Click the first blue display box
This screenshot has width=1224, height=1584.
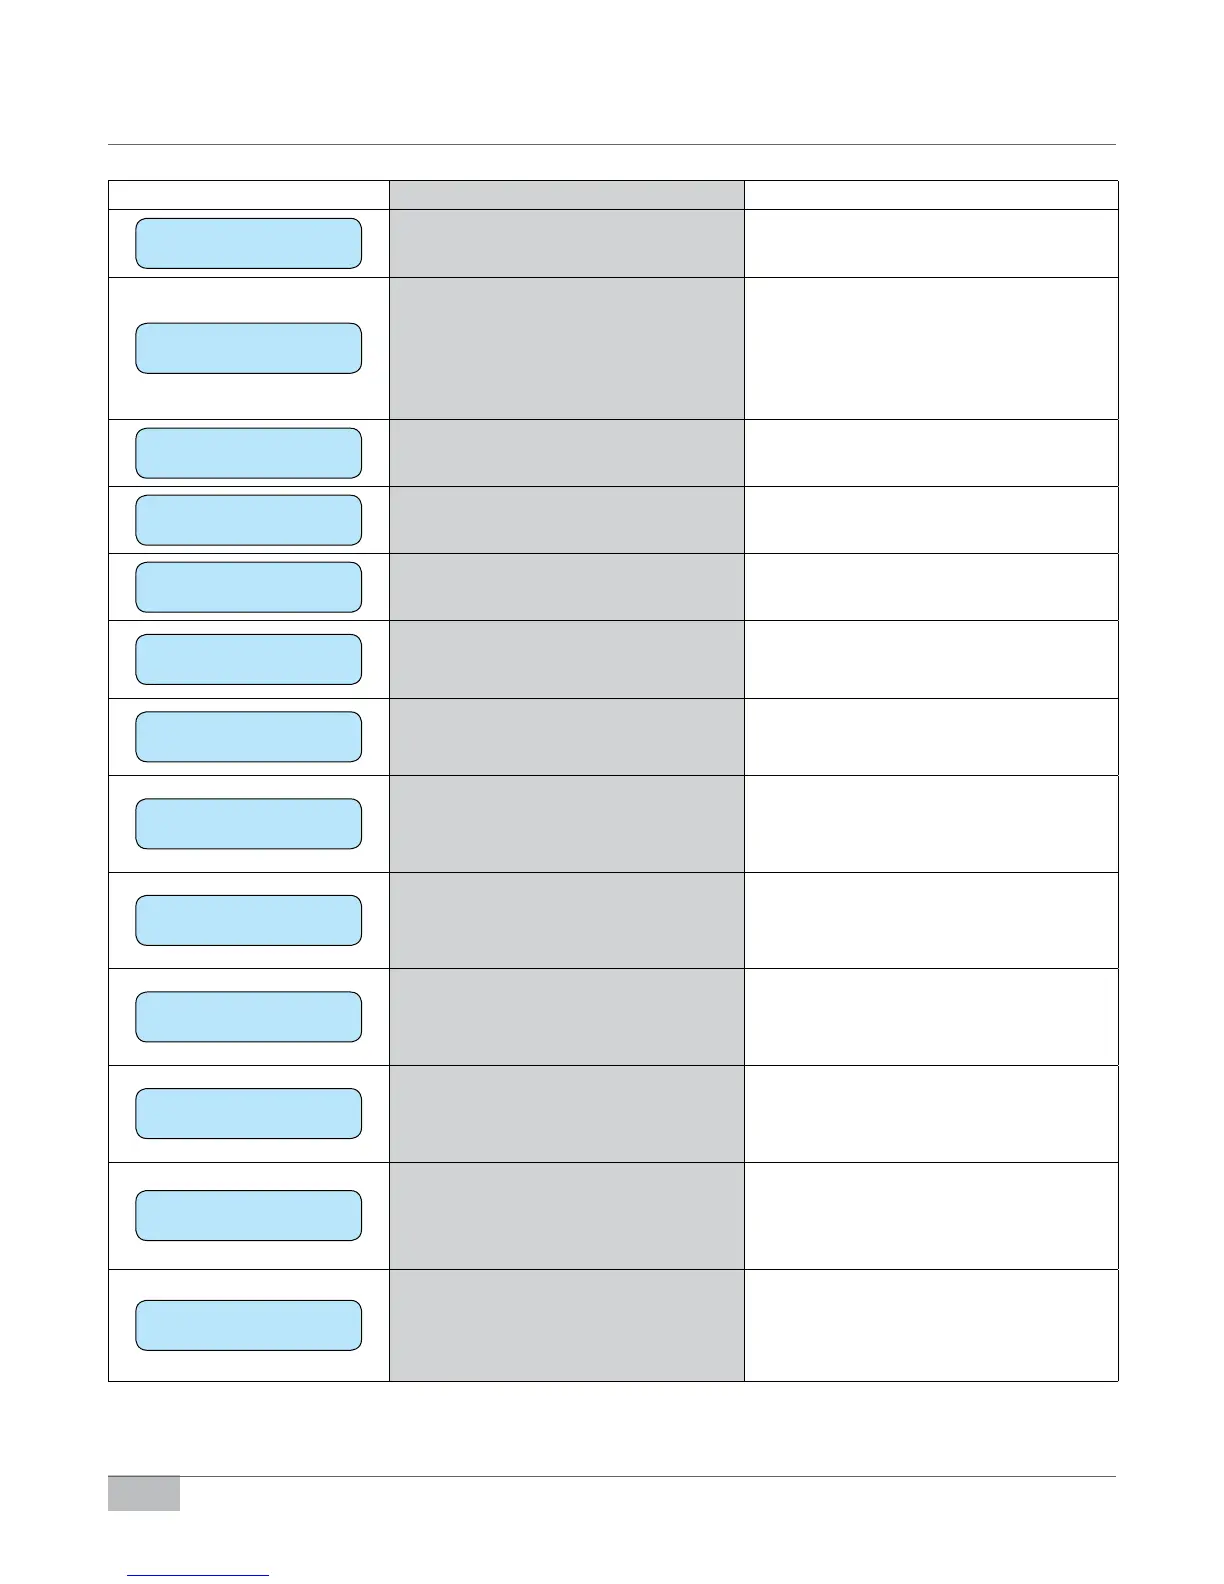coord(248,243)
